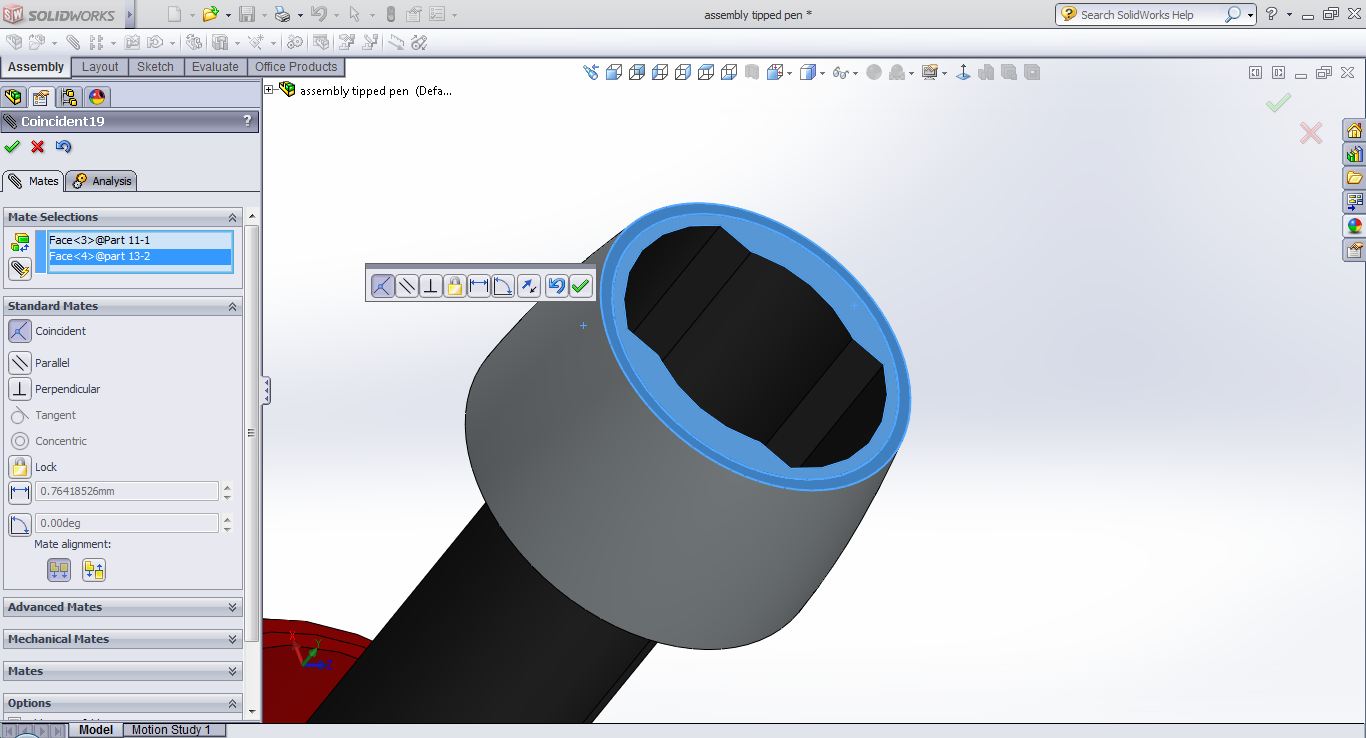
Task: Expand the Advanced Mates section
Action: [232, 607]
